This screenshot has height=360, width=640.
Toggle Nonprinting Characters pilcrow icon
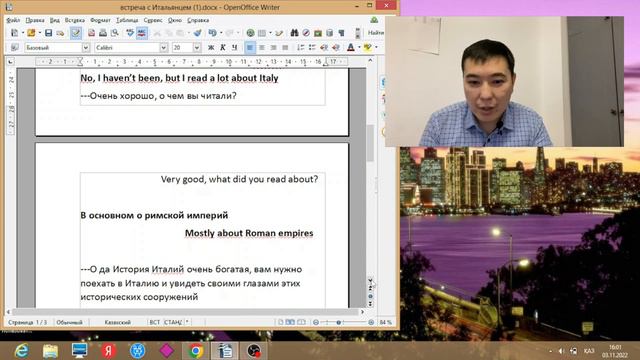(341, 33)
